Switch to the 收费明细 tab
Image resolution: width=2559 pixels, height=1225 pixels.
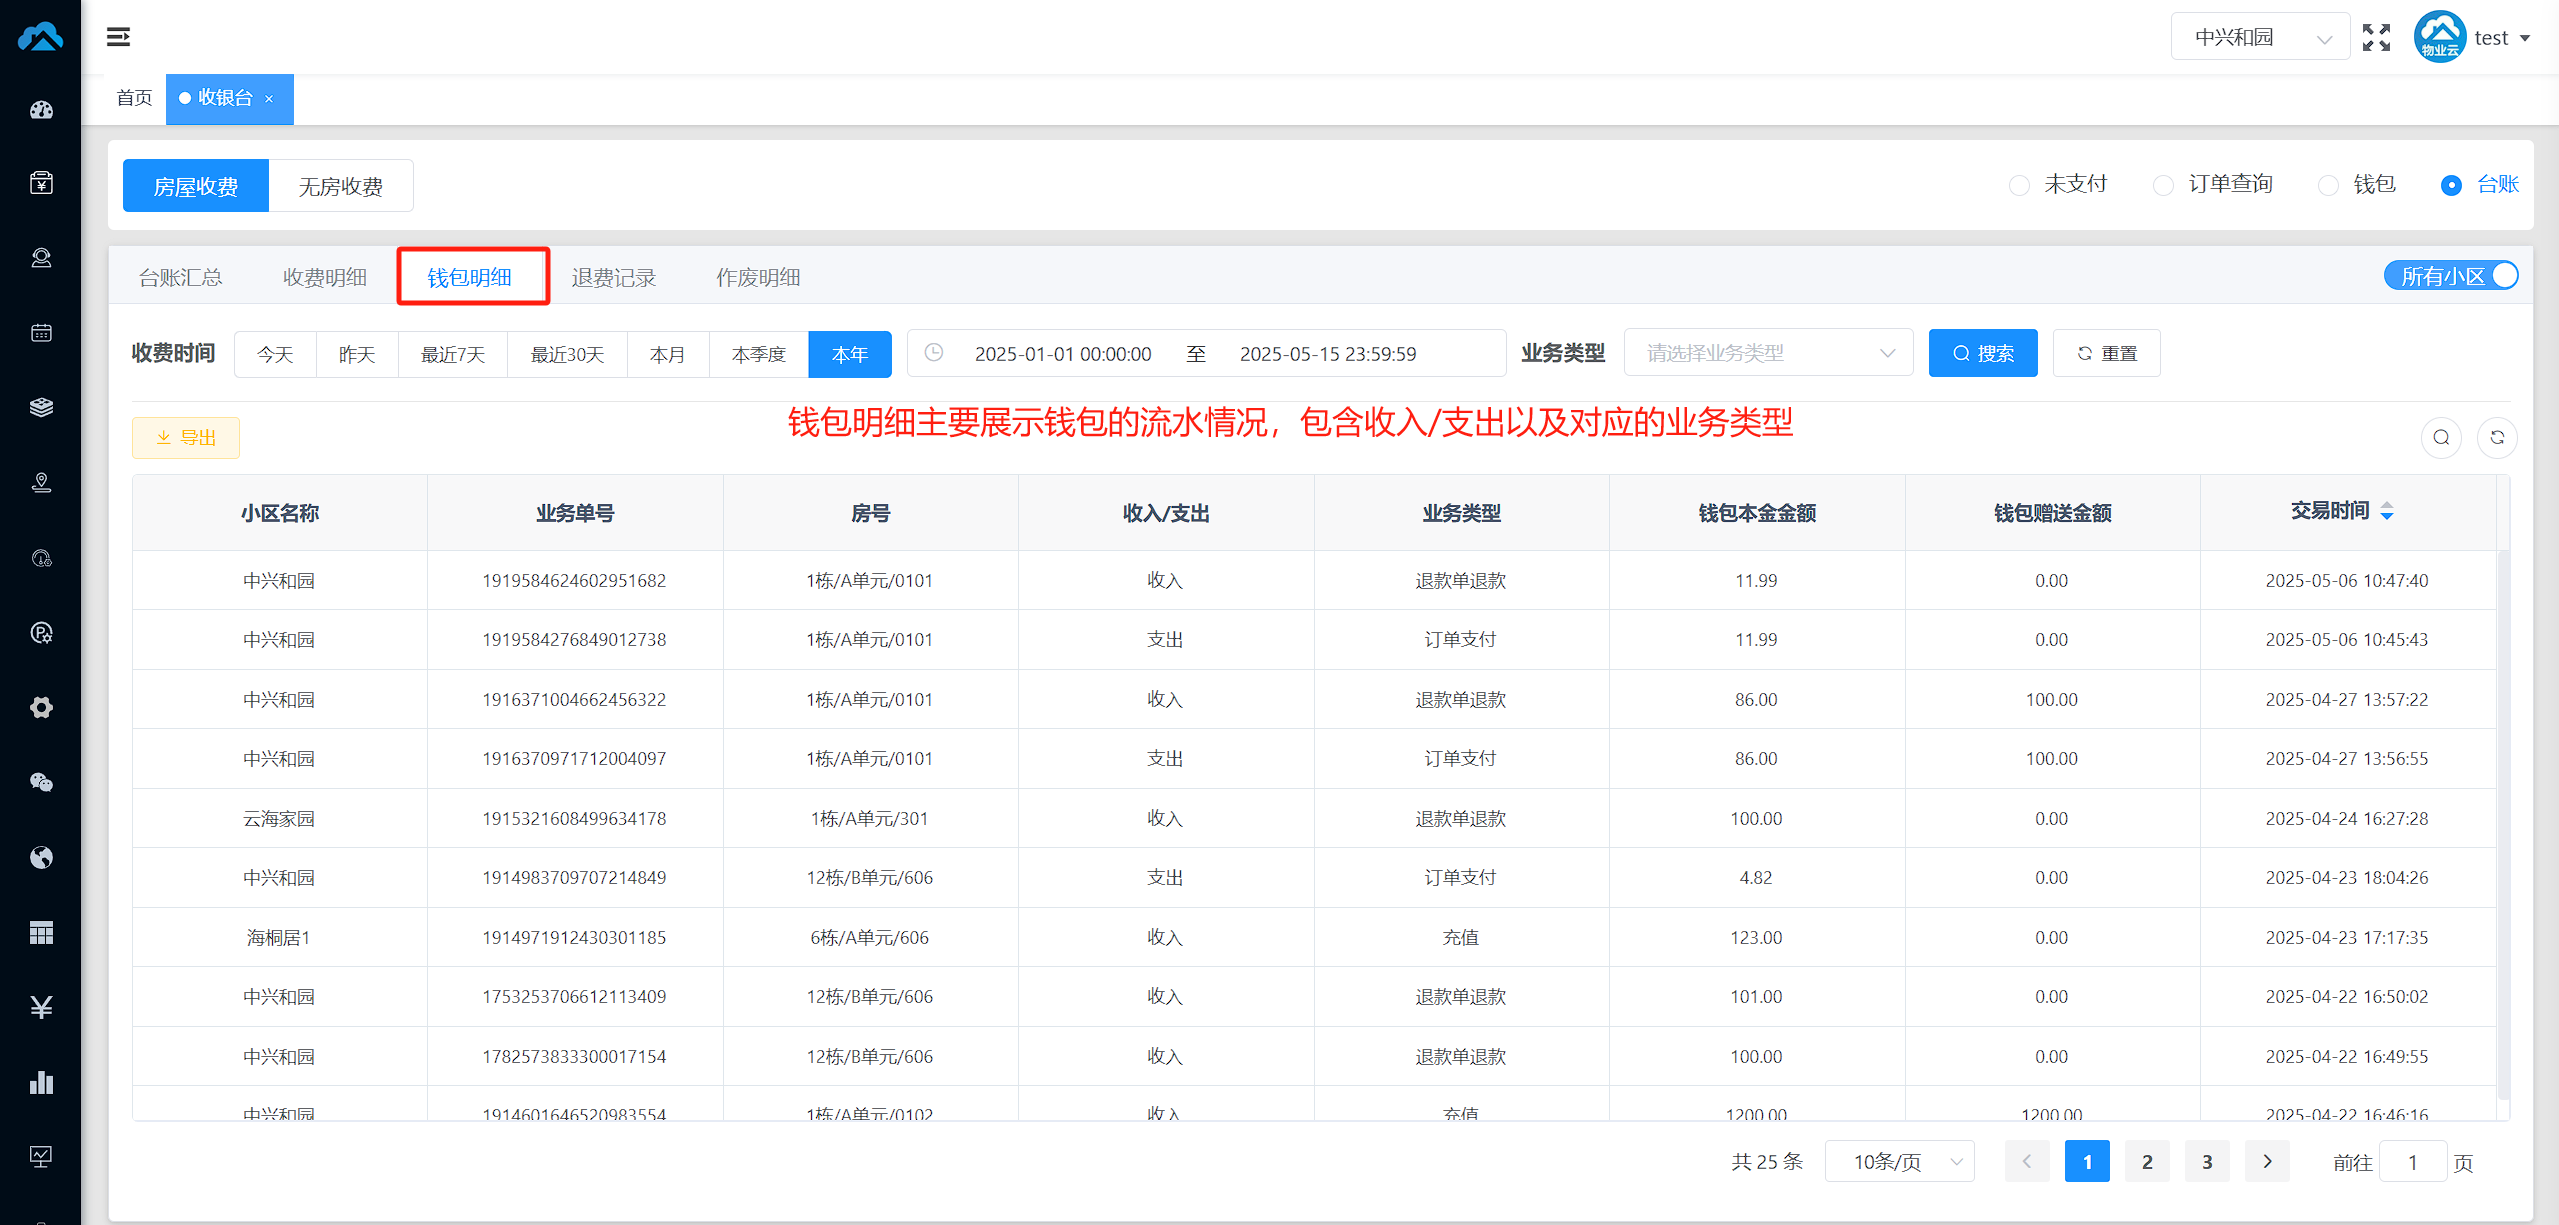(325, 277)
